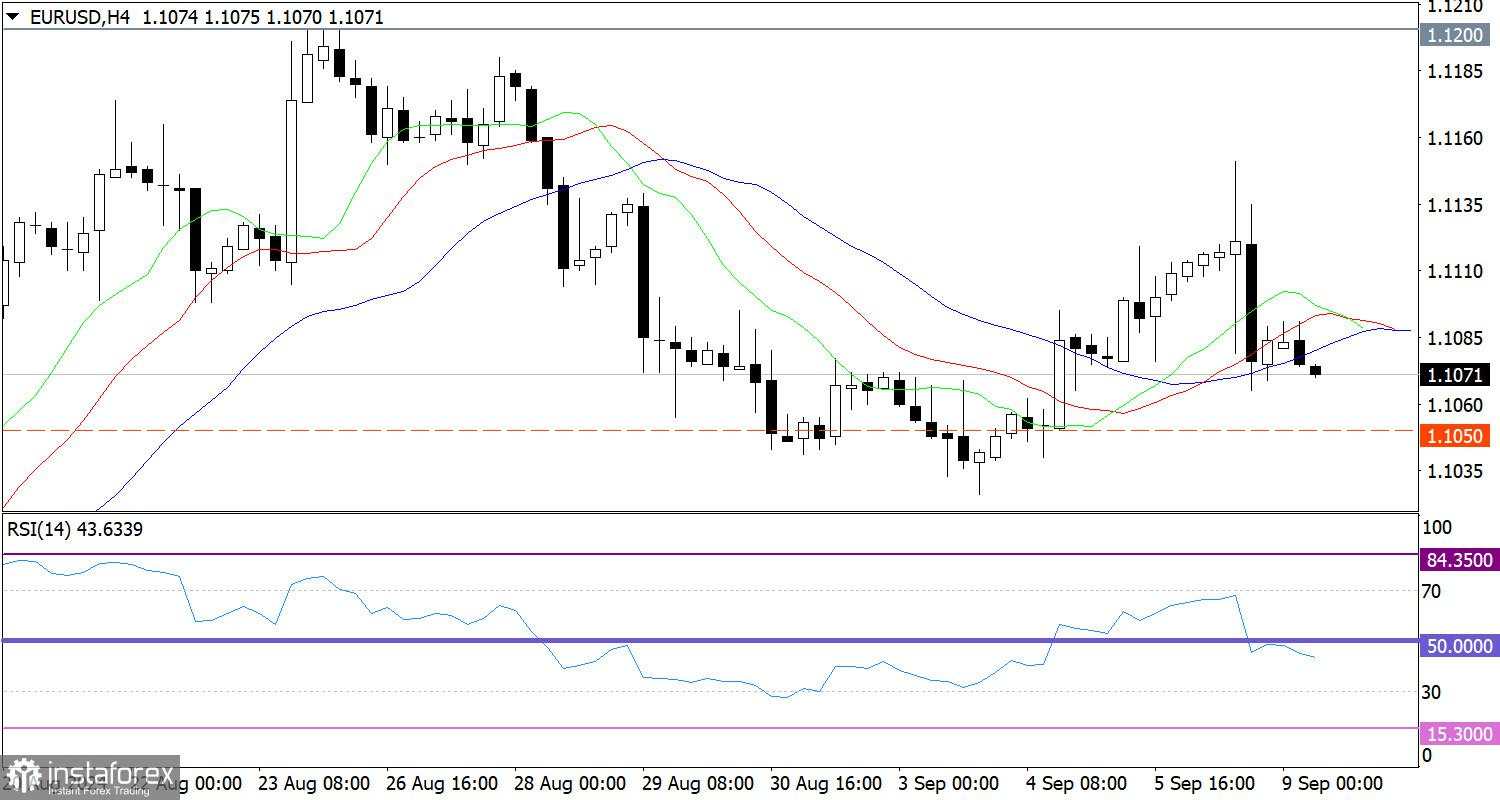
Task: Click the 15.3000 pink RSI level tag
Action: click(x=1459, y=734)
